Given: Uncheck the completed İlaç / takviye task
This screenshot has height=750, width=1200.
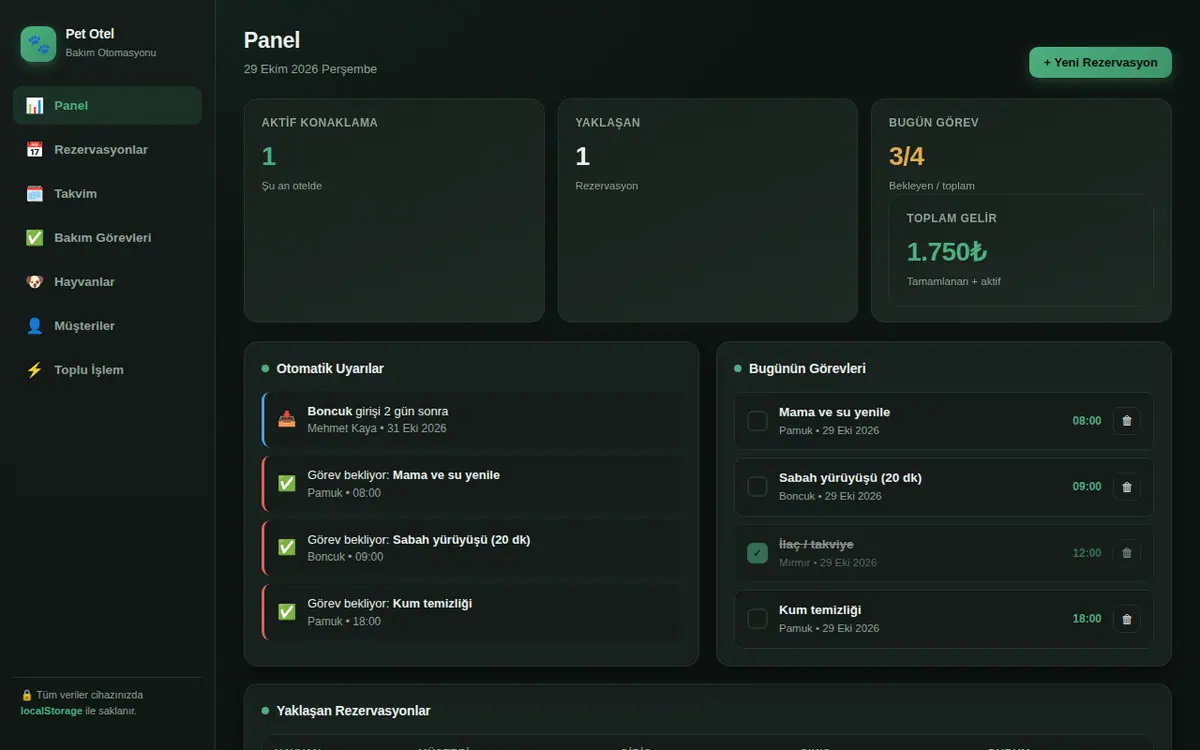Looking at the screenshot, I should (758, 553).
